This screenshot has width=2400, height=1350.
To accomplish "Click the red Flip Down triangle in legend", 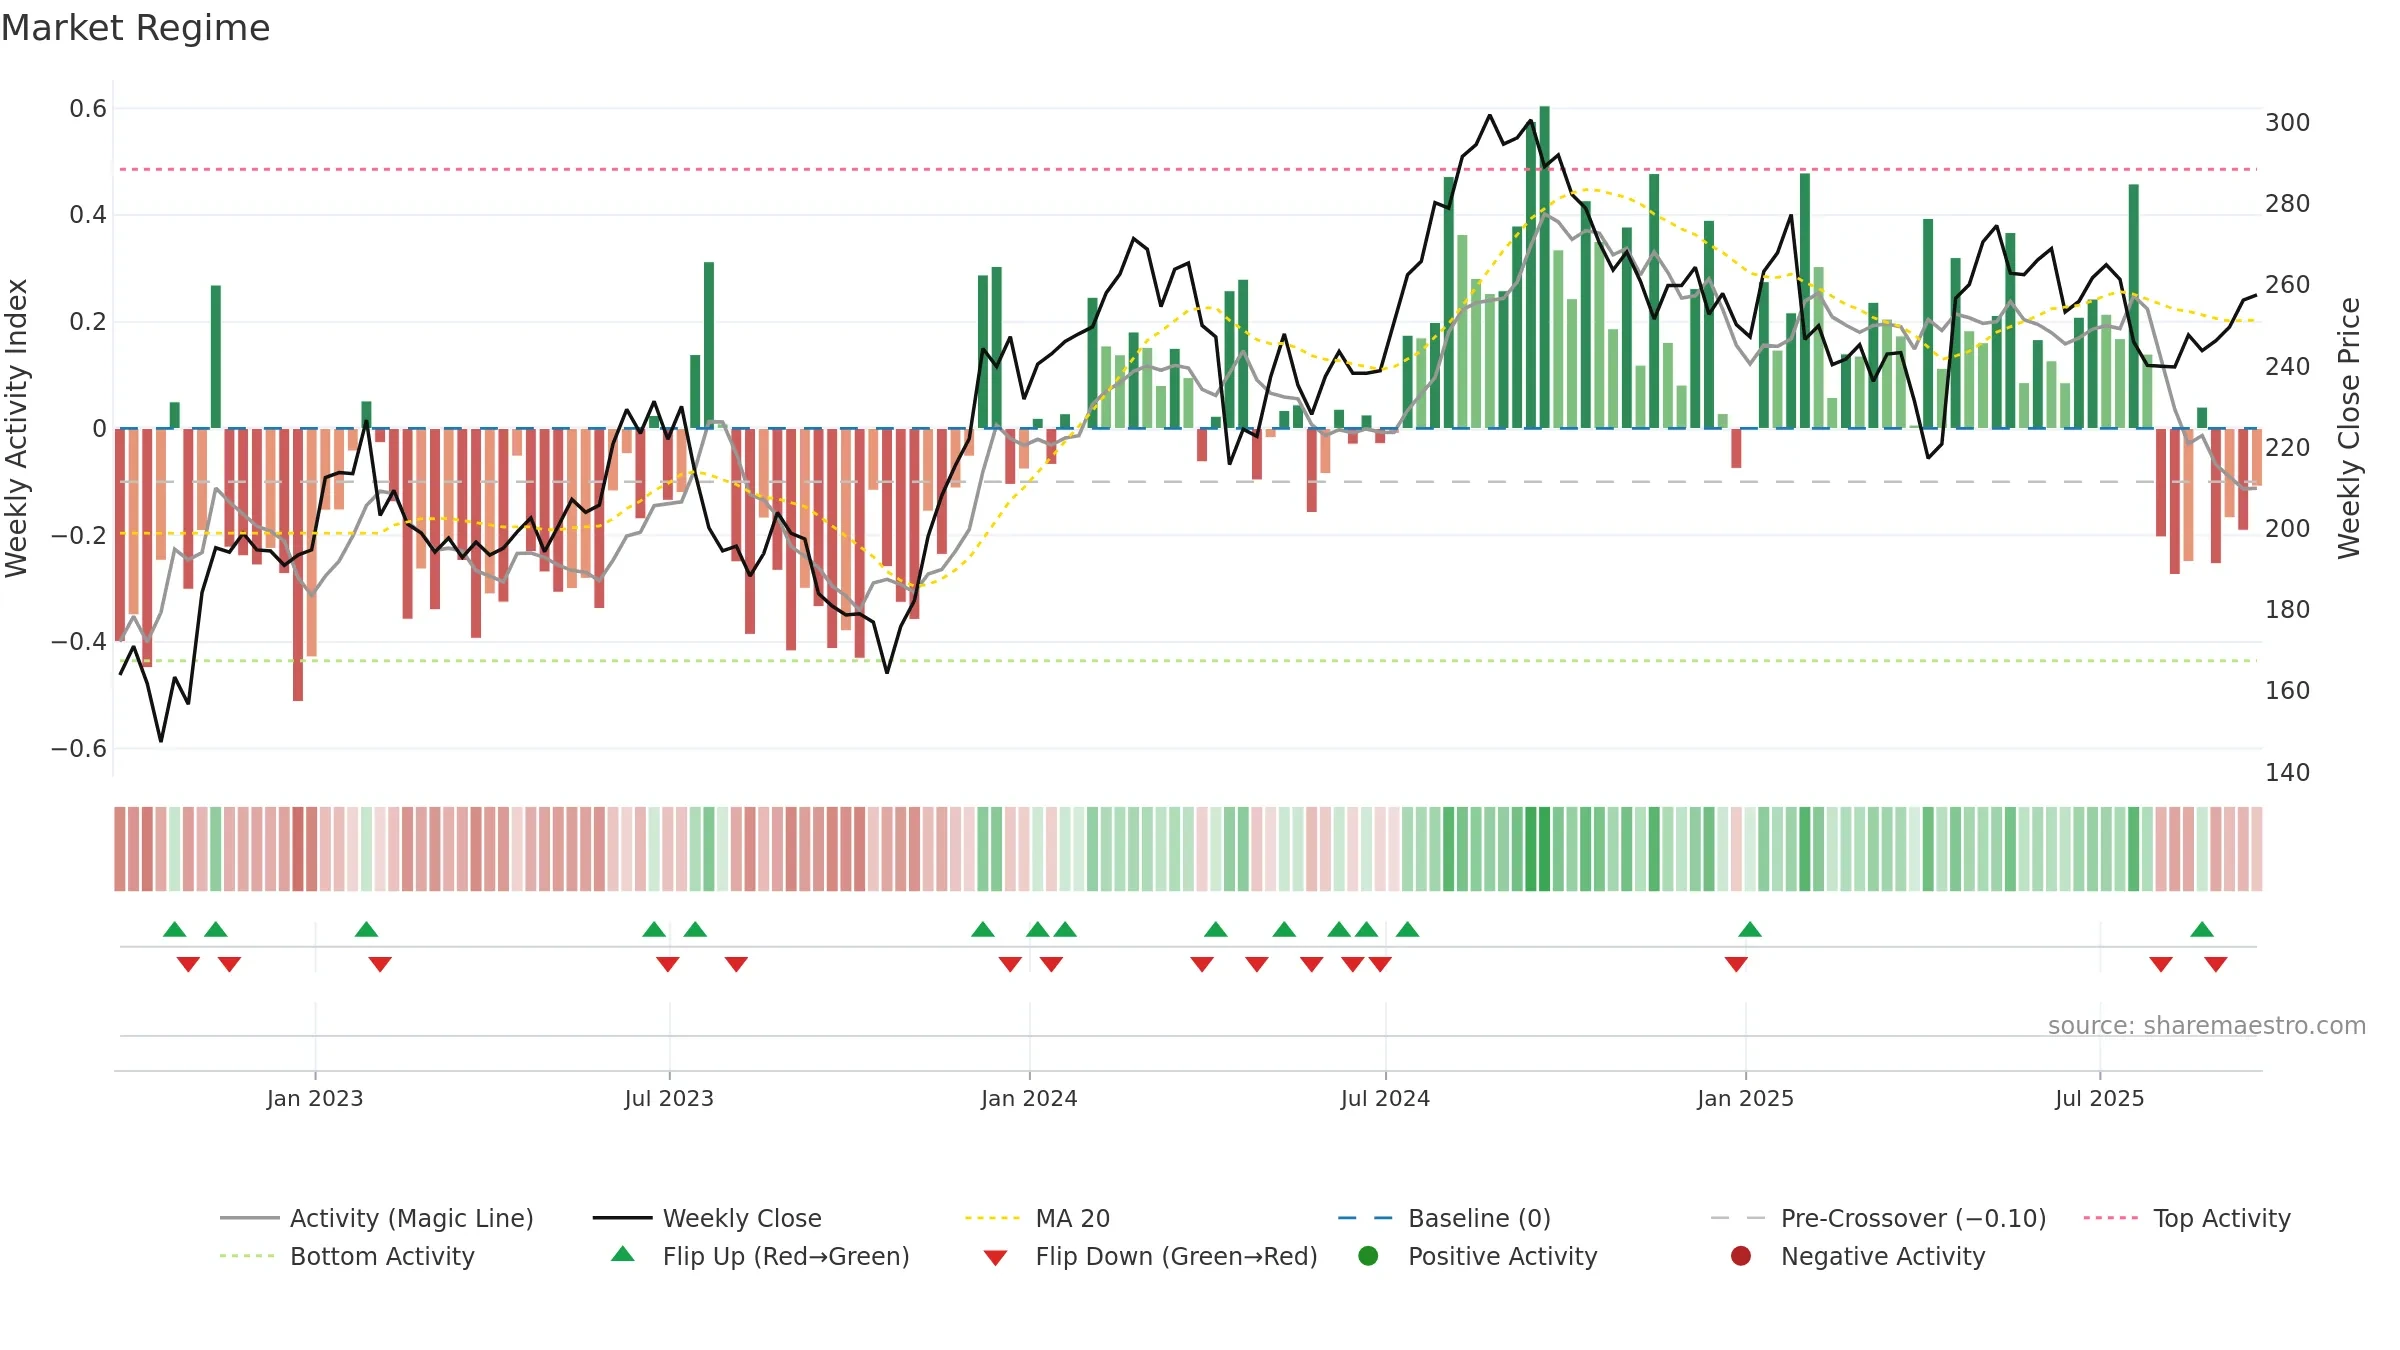I will pos(995,1258).
